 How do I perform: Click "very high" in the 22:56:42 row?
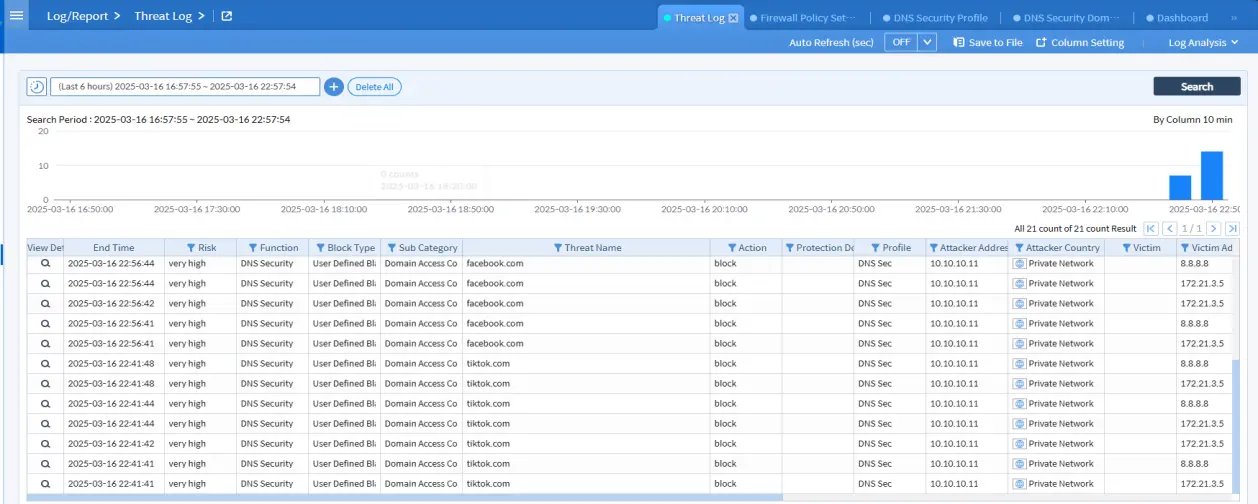click(x=187, y=304)
